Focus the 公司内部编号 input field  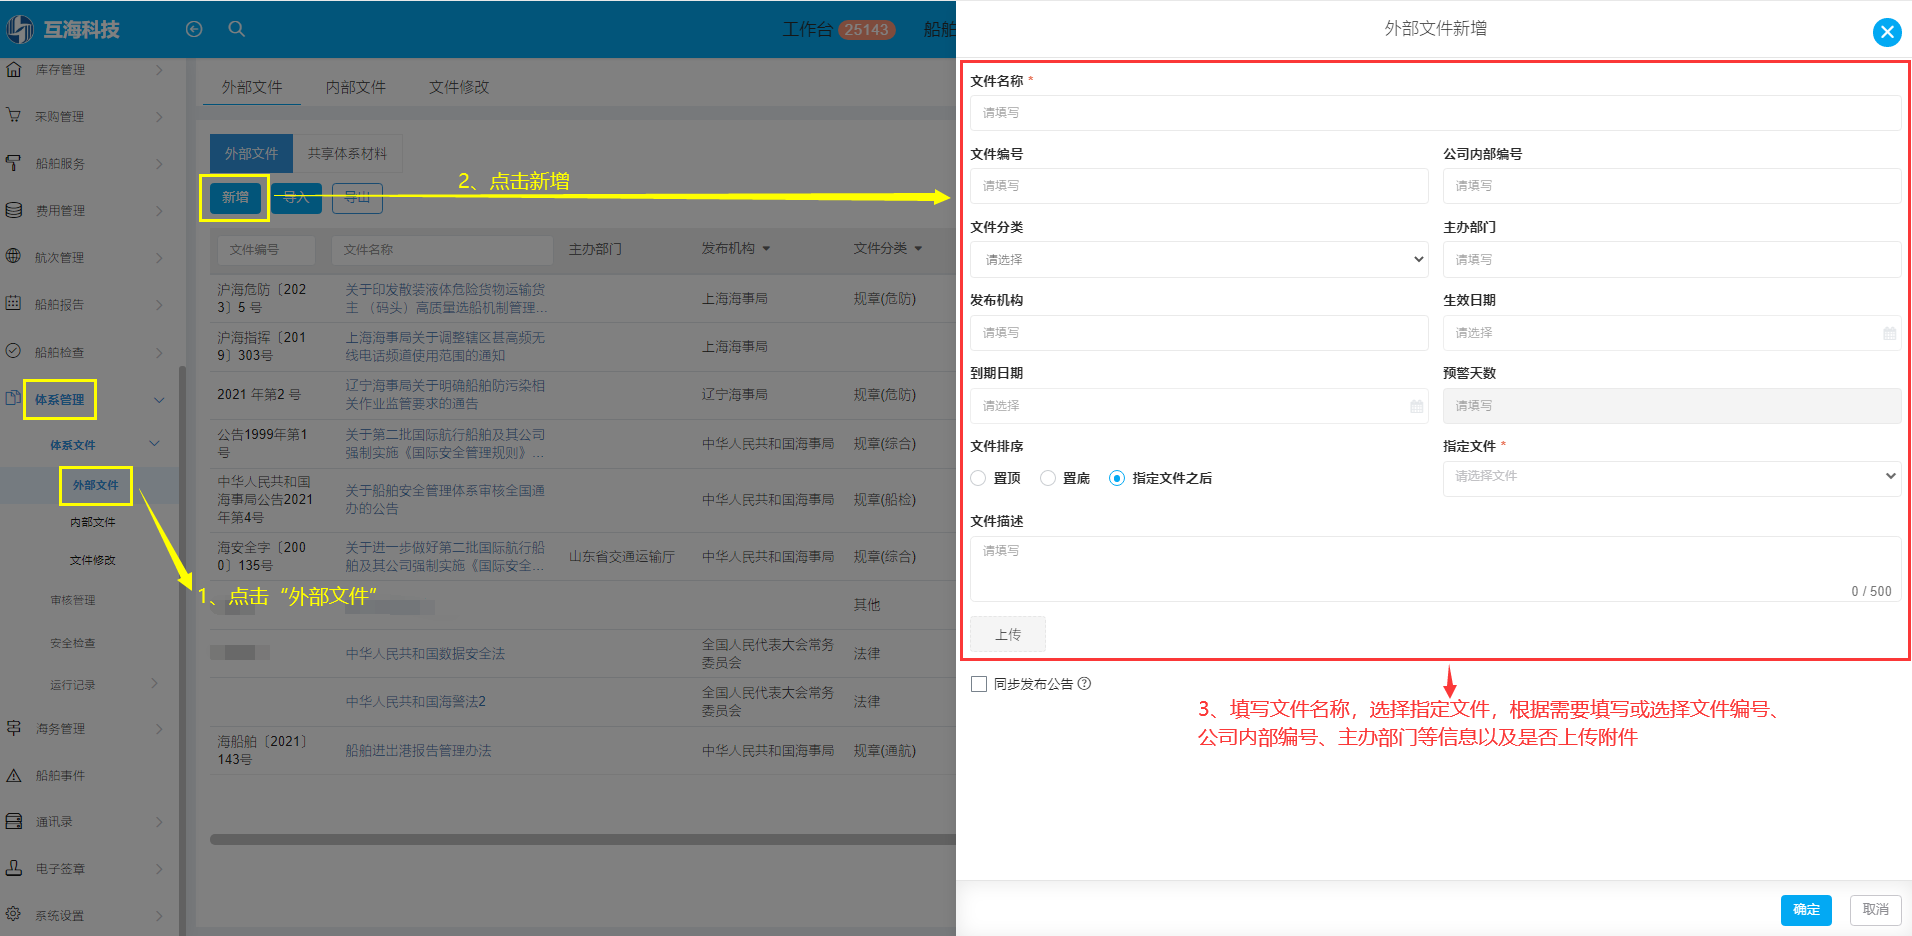[1672, 186]
